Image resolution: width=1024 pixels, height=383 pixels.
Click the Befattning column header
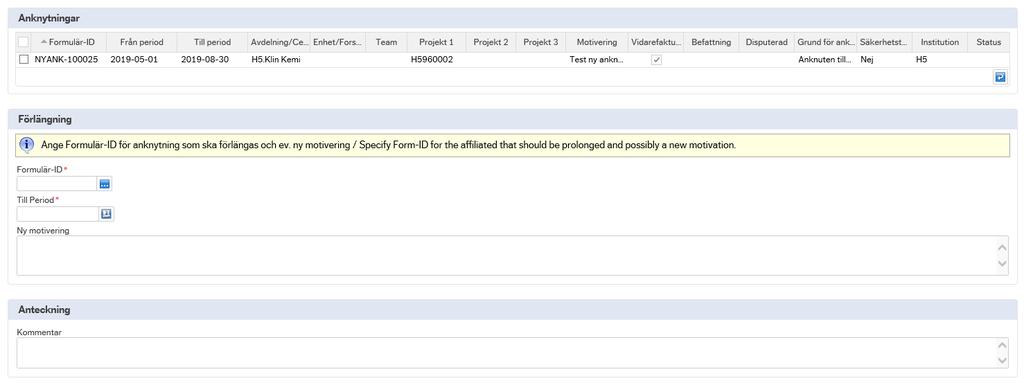(x=711, y=42)
